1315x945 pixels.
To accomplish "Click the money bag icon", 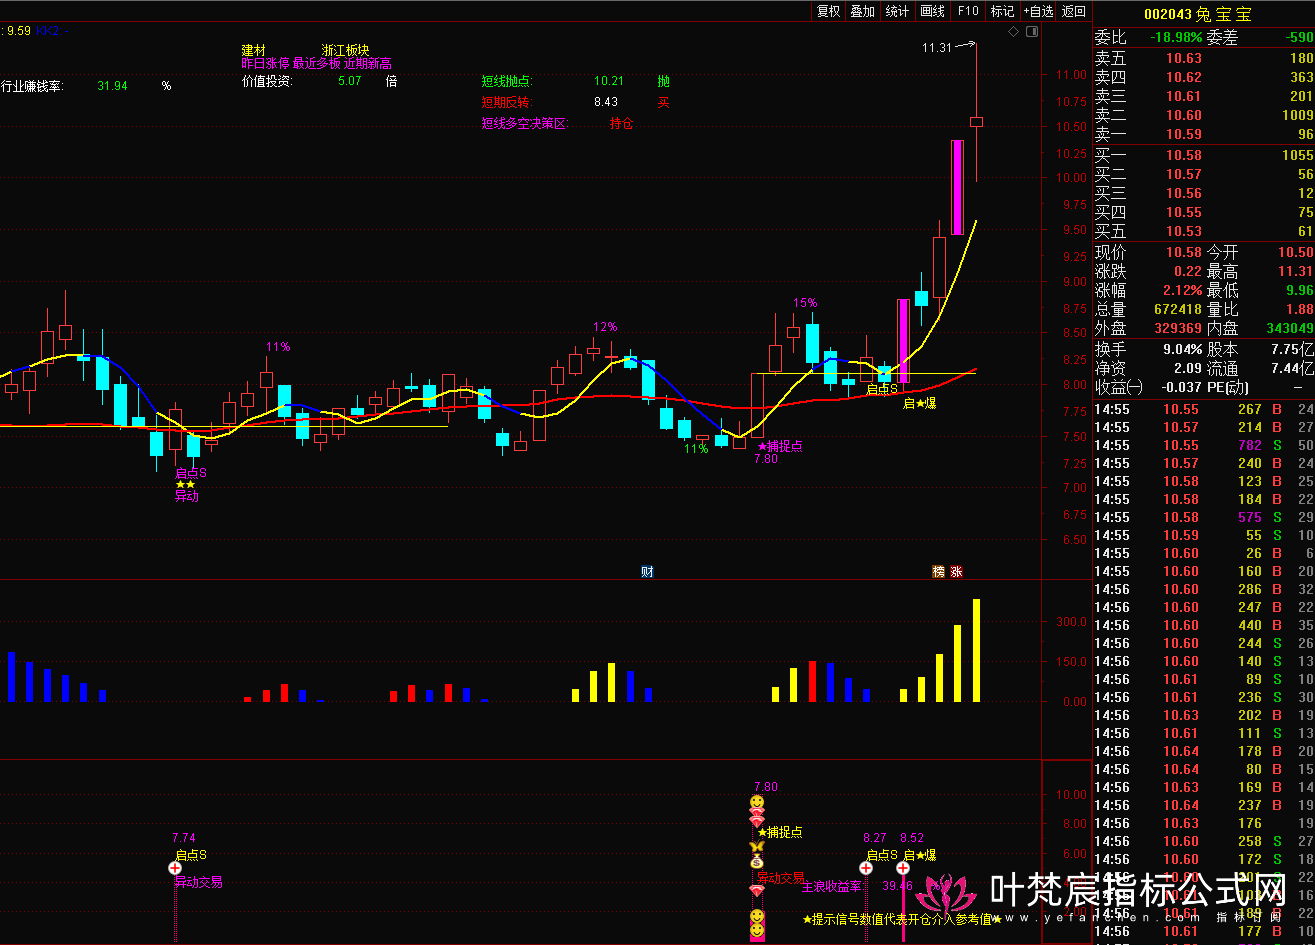I will [x=757, y=861].
